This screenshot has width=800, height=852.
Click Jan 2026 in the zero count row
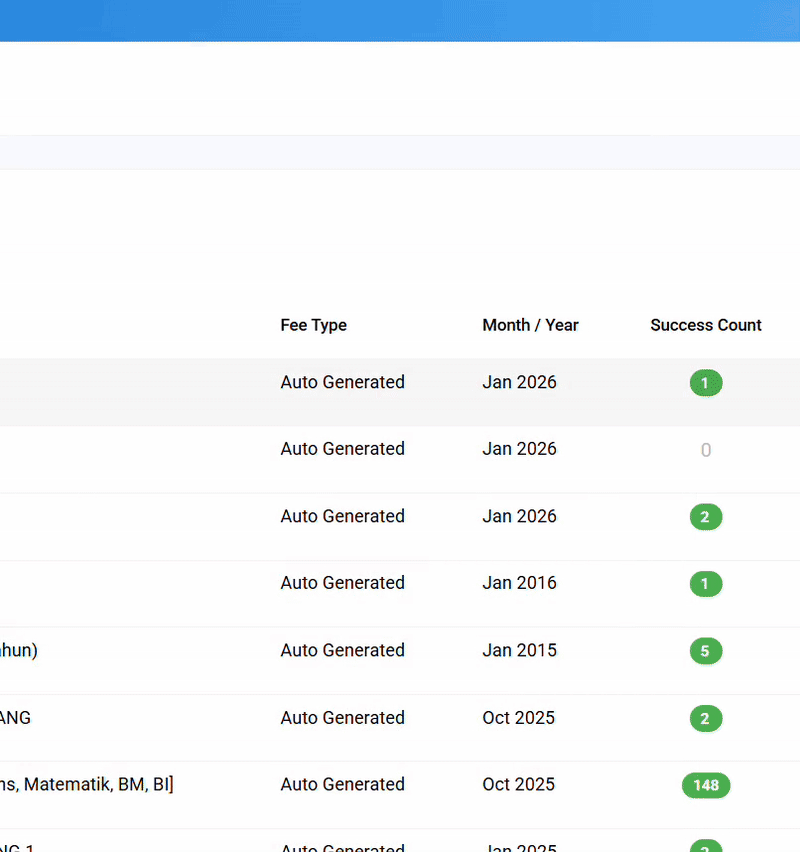coord(519,449)
